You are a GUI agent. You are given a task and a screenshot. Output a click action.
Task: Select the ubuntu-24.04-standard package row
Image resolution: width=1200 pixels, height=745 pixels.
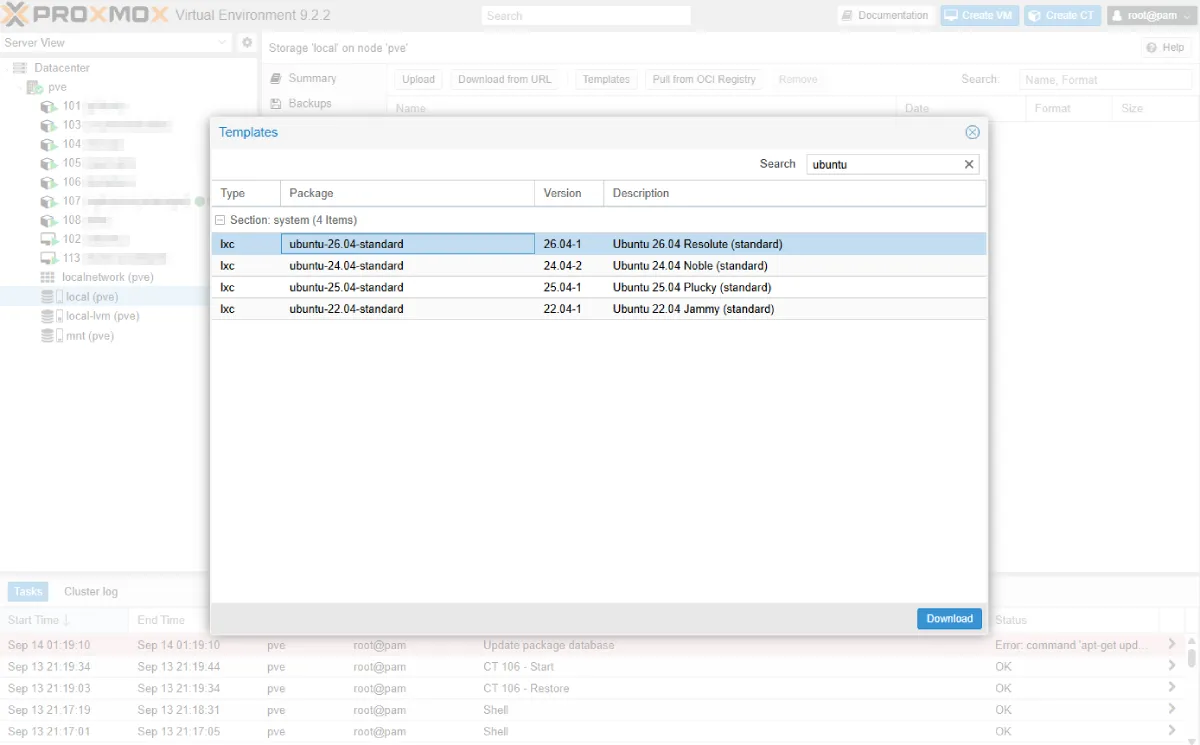tap(598, 266)
